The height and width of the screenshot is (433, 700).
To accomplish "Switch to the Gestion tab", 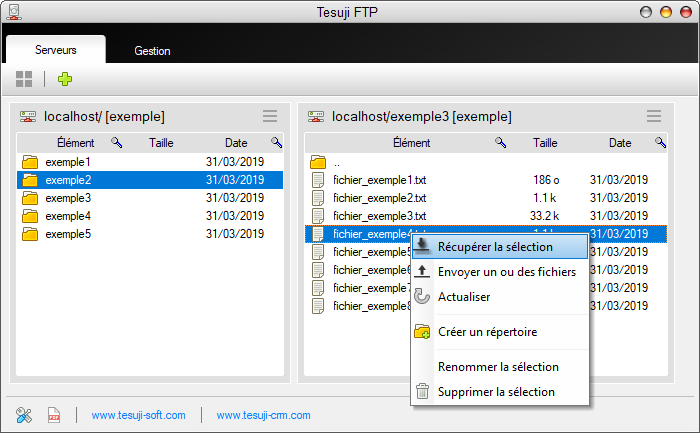I will coord(152,51).
